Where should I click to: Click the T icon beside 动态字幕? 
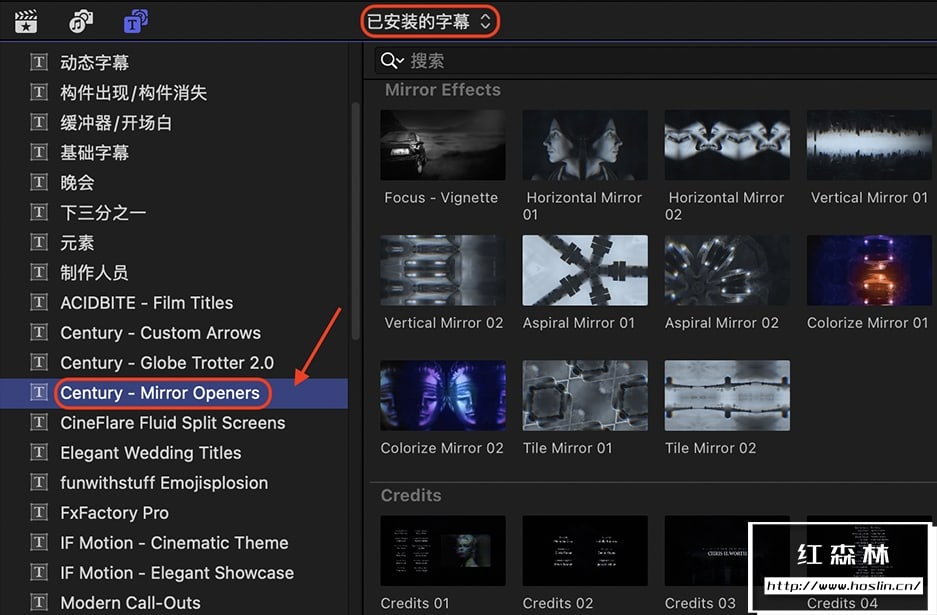pos(39,62)
